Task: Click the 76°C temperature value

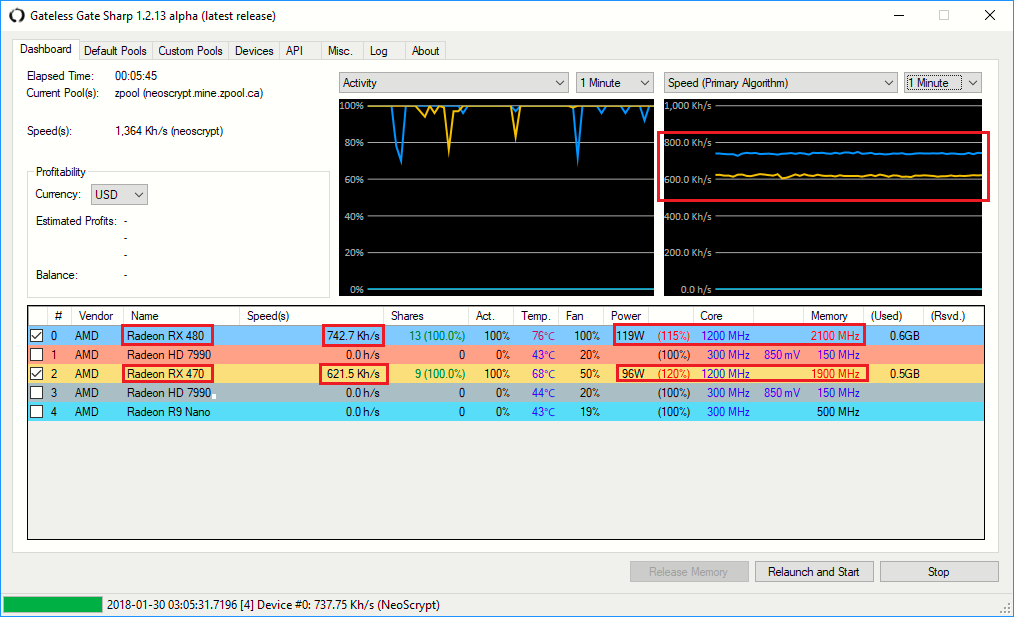Action: click(x=543, y=336)
